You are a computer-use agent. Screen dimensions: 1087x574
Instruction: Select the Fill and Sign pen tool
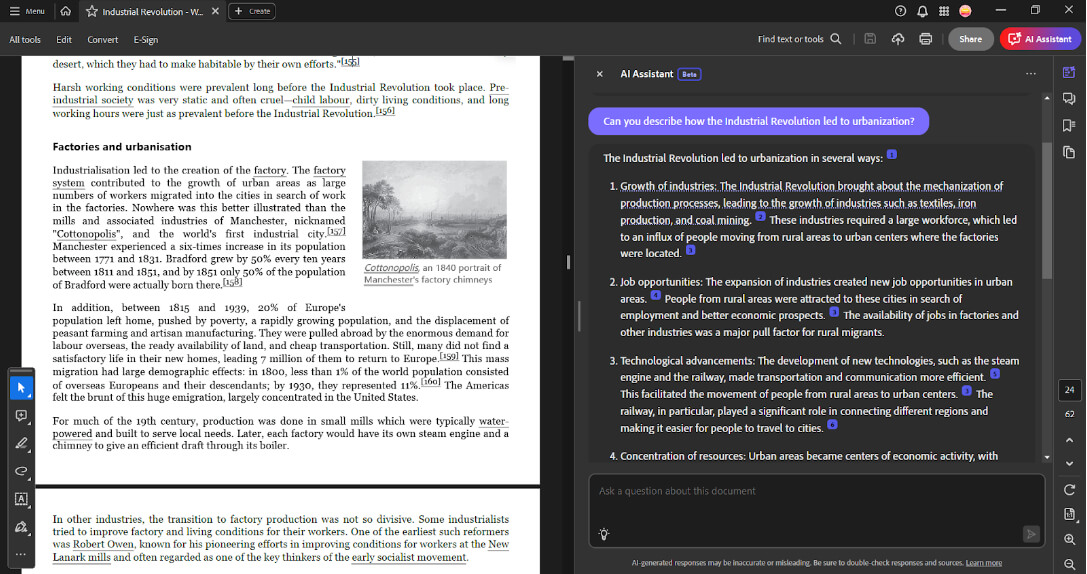(21, 526)
